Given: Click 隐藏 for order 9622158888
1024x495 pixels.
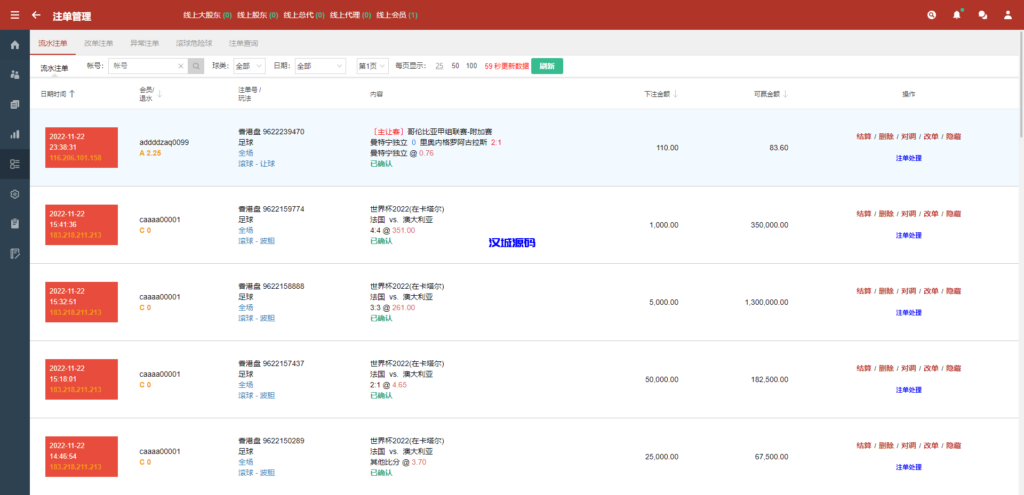Looking at the screenshot, I should [x=953, y=291].
